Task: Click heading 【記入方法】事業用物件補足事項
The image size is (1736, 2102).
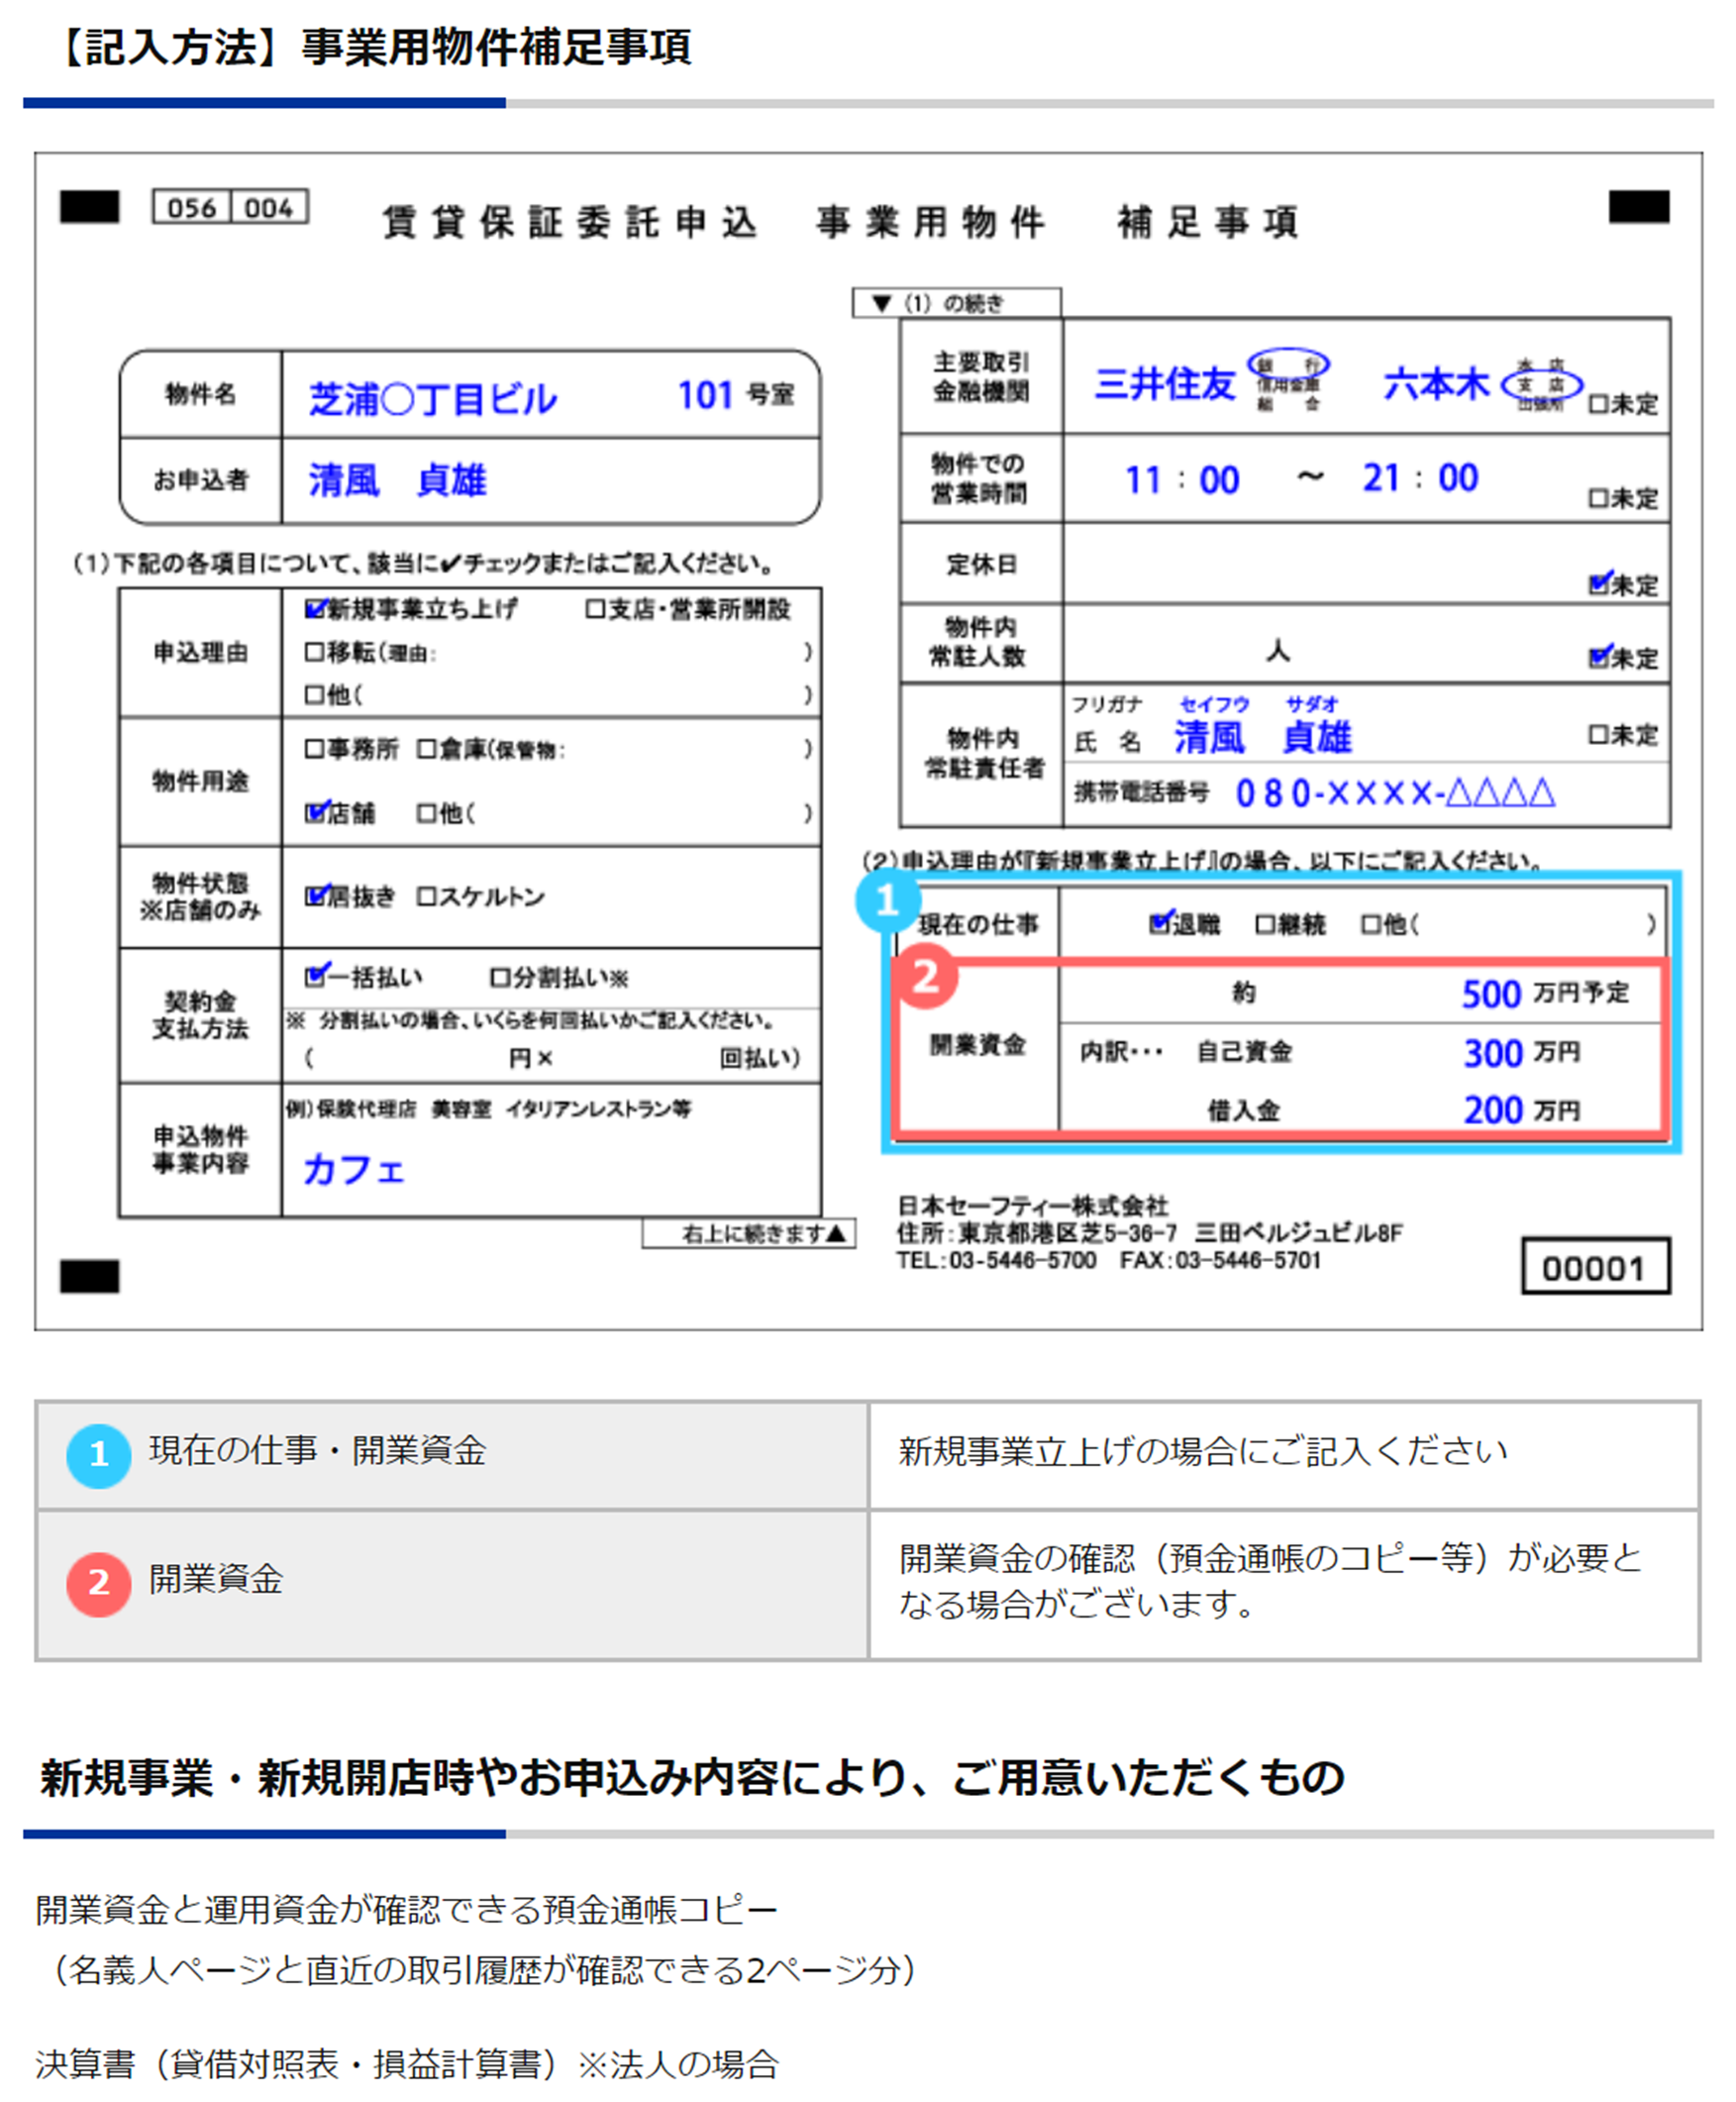Action: (371, 47)
